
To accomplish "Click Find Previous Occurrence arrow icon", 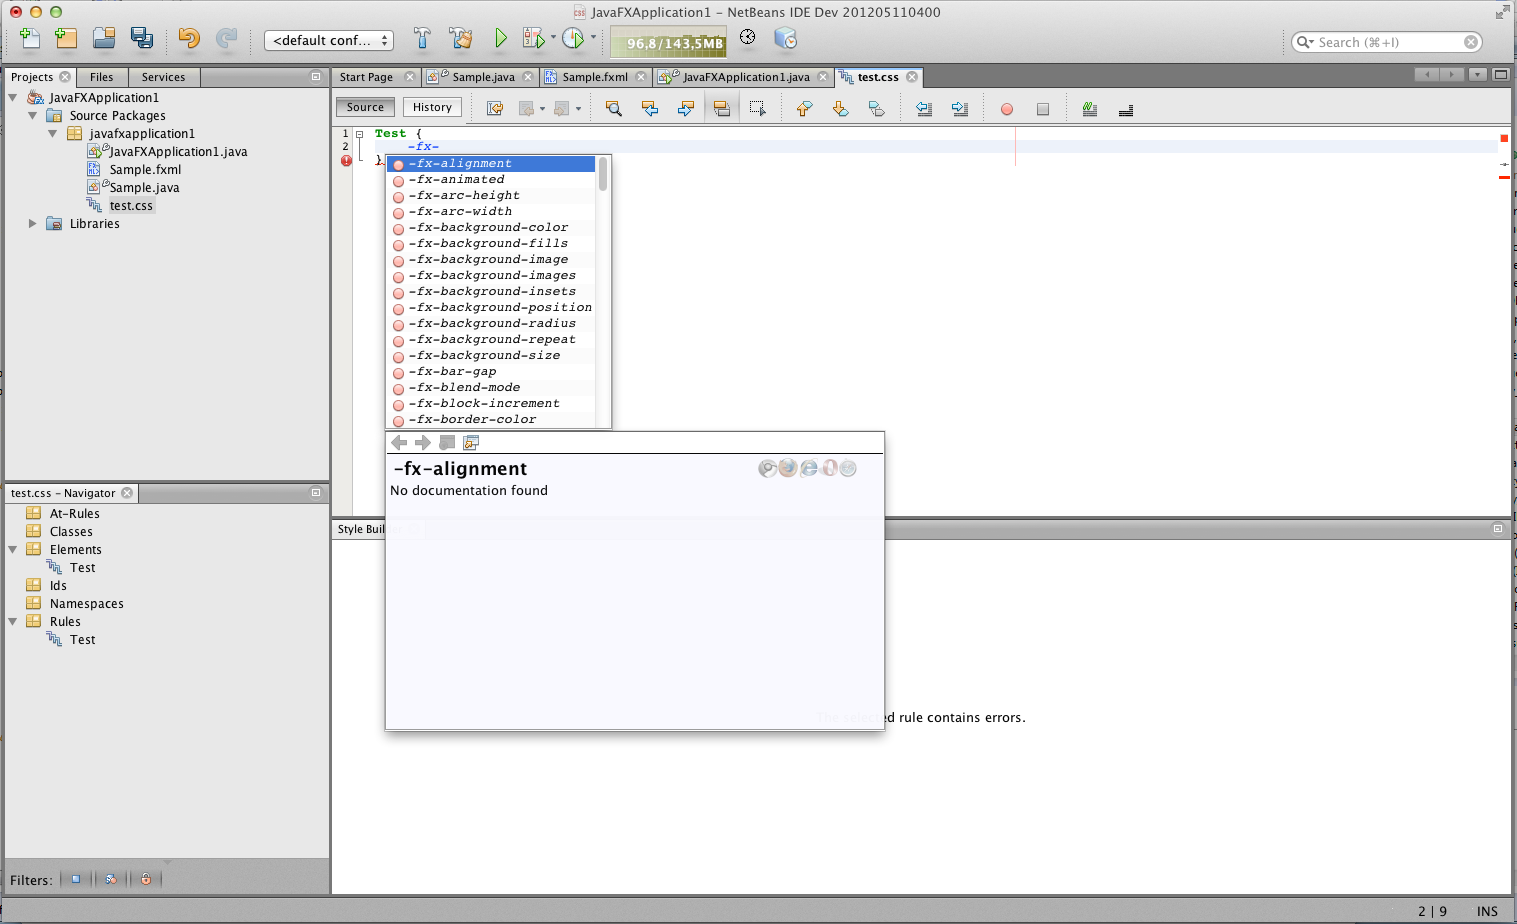I will pos(650,108).
